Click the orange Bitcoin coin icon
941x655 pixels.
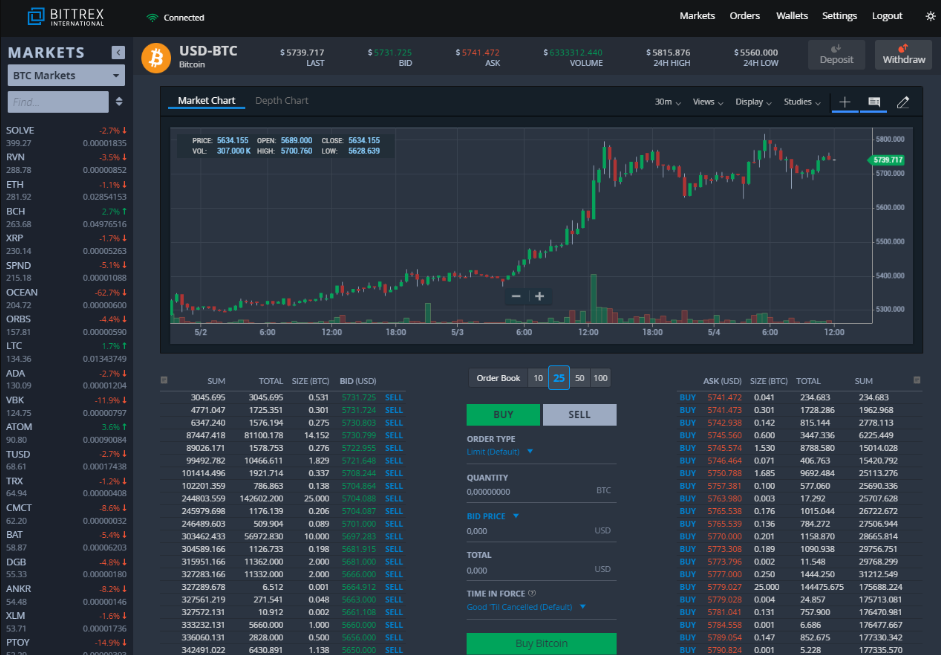156,58
